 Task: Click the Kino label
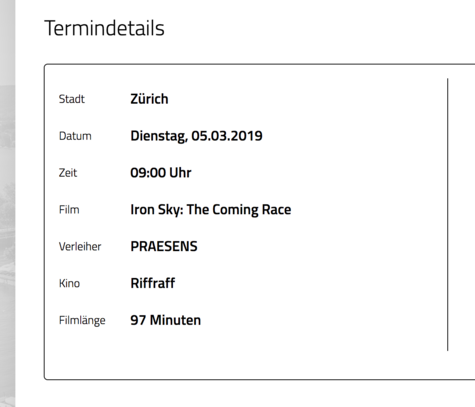69,283
